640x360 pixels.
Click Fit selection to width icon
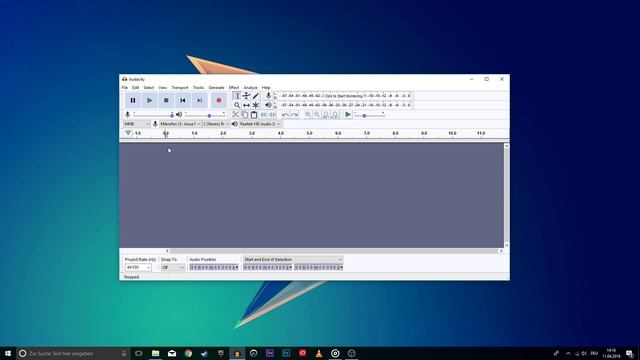(326, 115)
